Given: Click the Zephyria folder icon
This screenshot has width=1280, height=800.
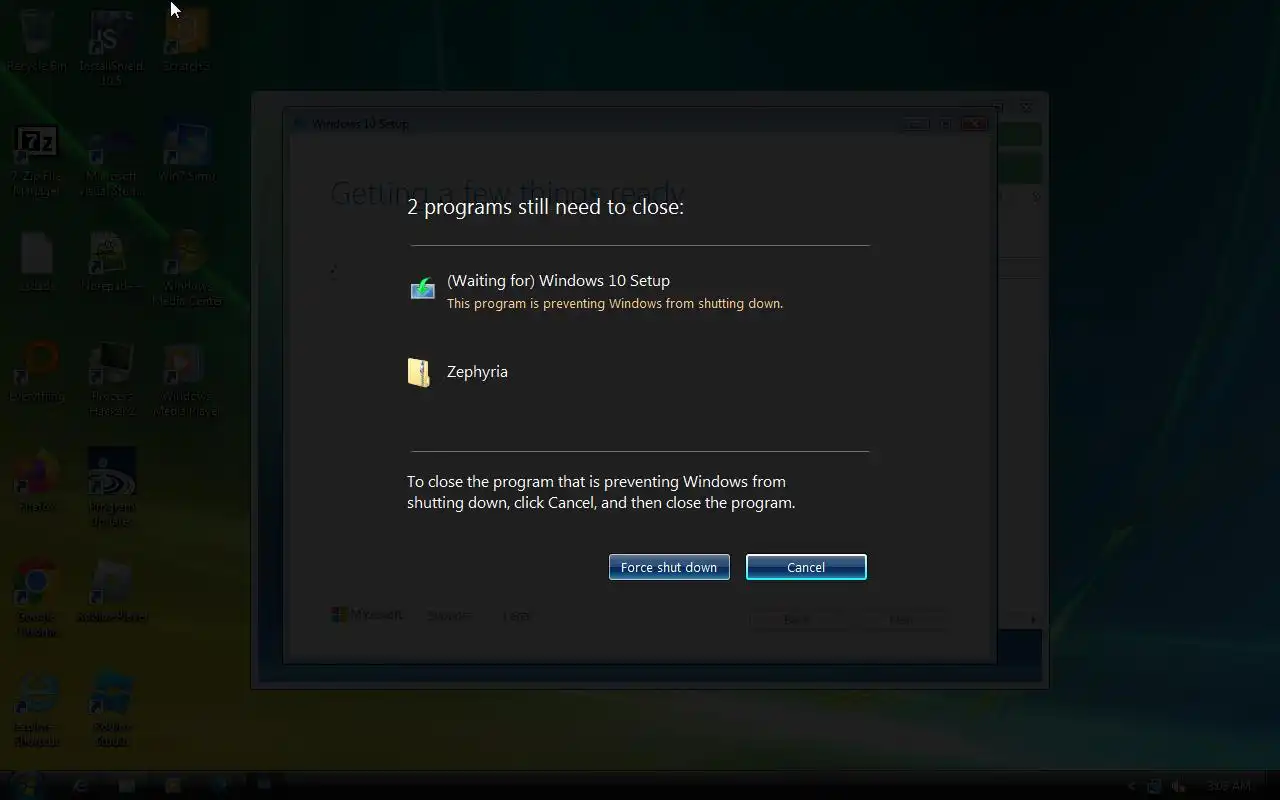Looking at the screenshot, I should click(419, 372).
